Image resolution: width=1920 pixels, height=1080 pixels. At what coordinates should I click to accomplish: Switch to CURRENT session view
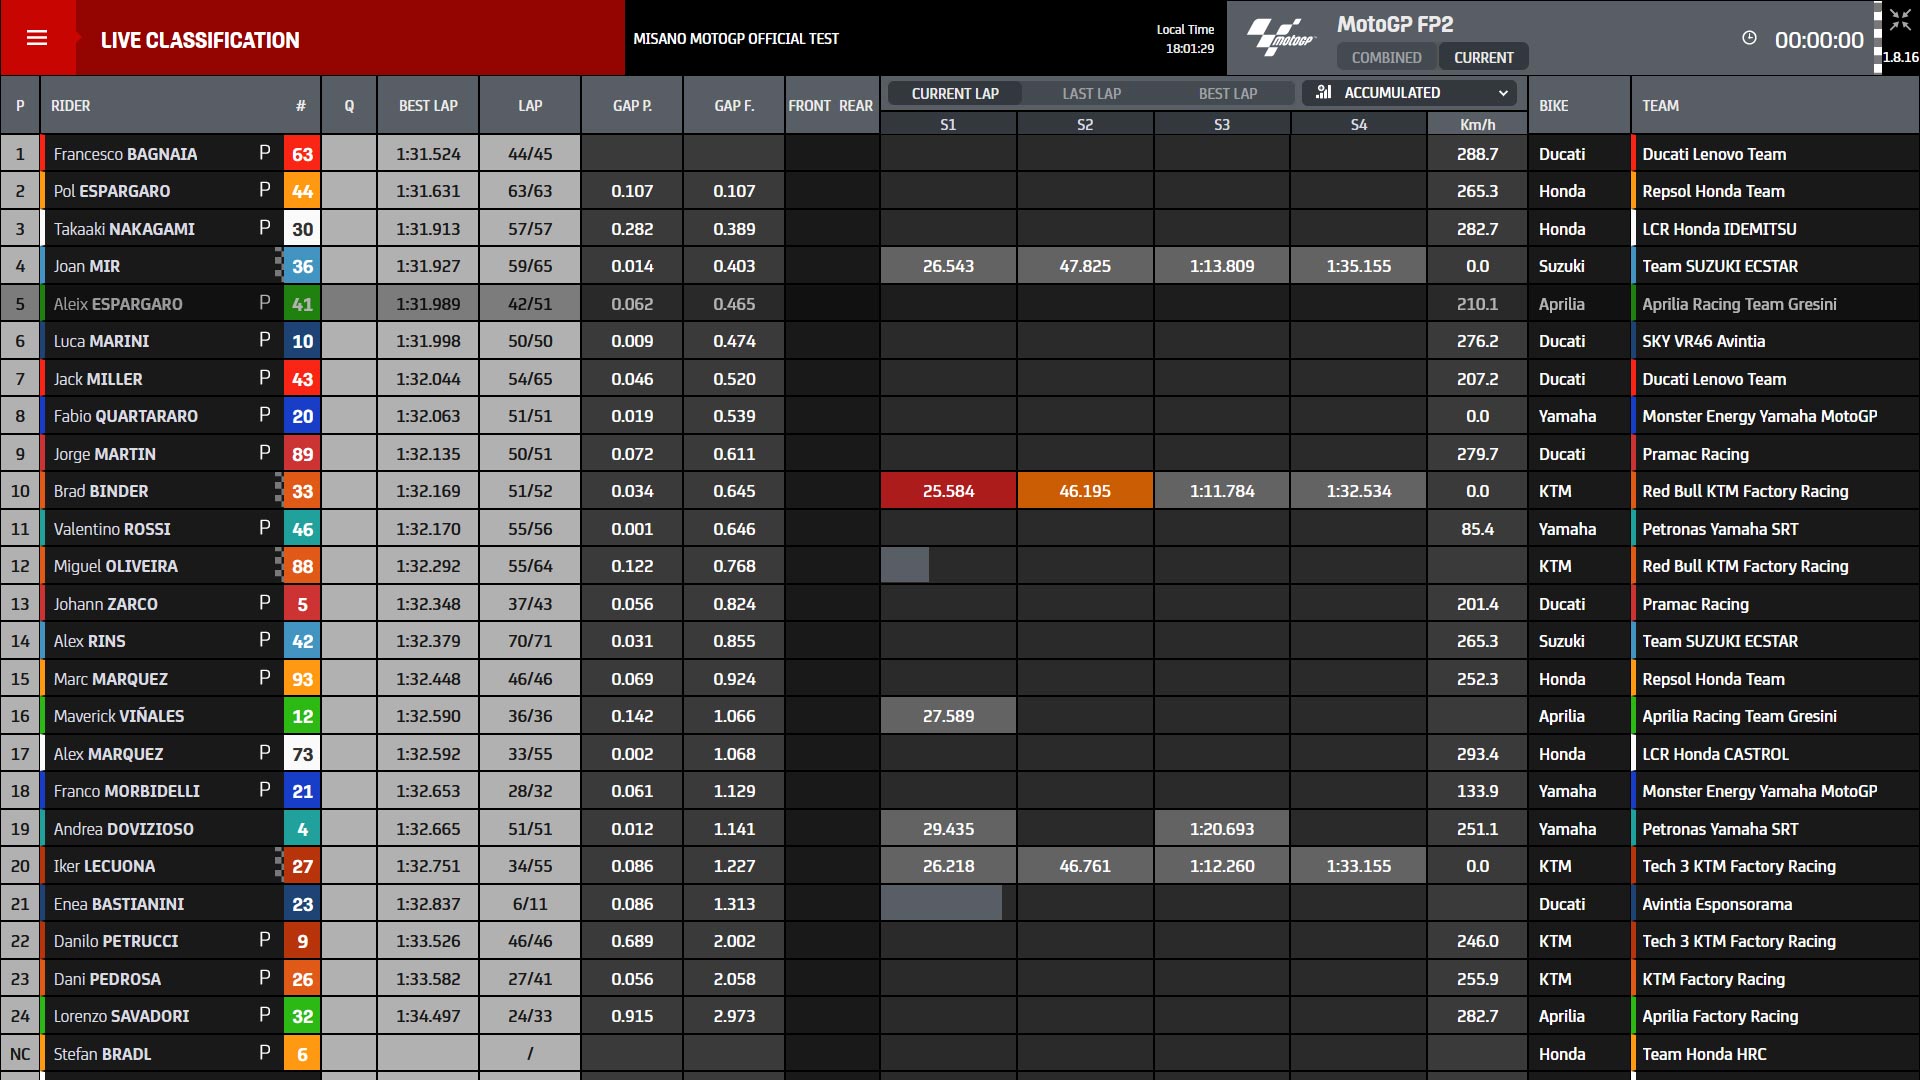tap(1483, 57)
